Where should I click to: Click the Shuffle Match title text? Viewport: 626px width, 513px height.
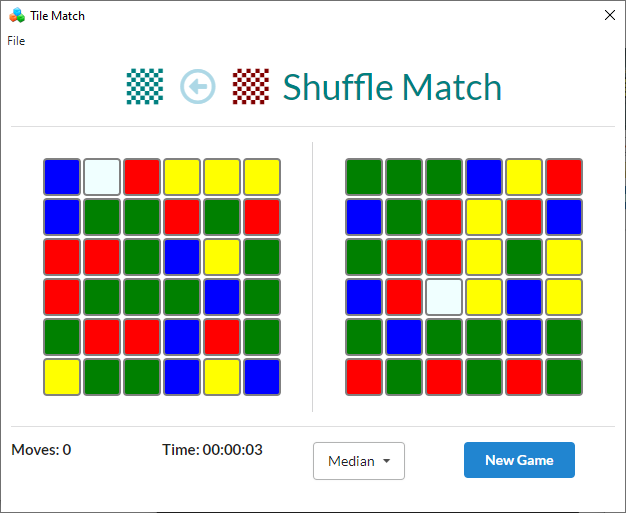tap(392, 88)
